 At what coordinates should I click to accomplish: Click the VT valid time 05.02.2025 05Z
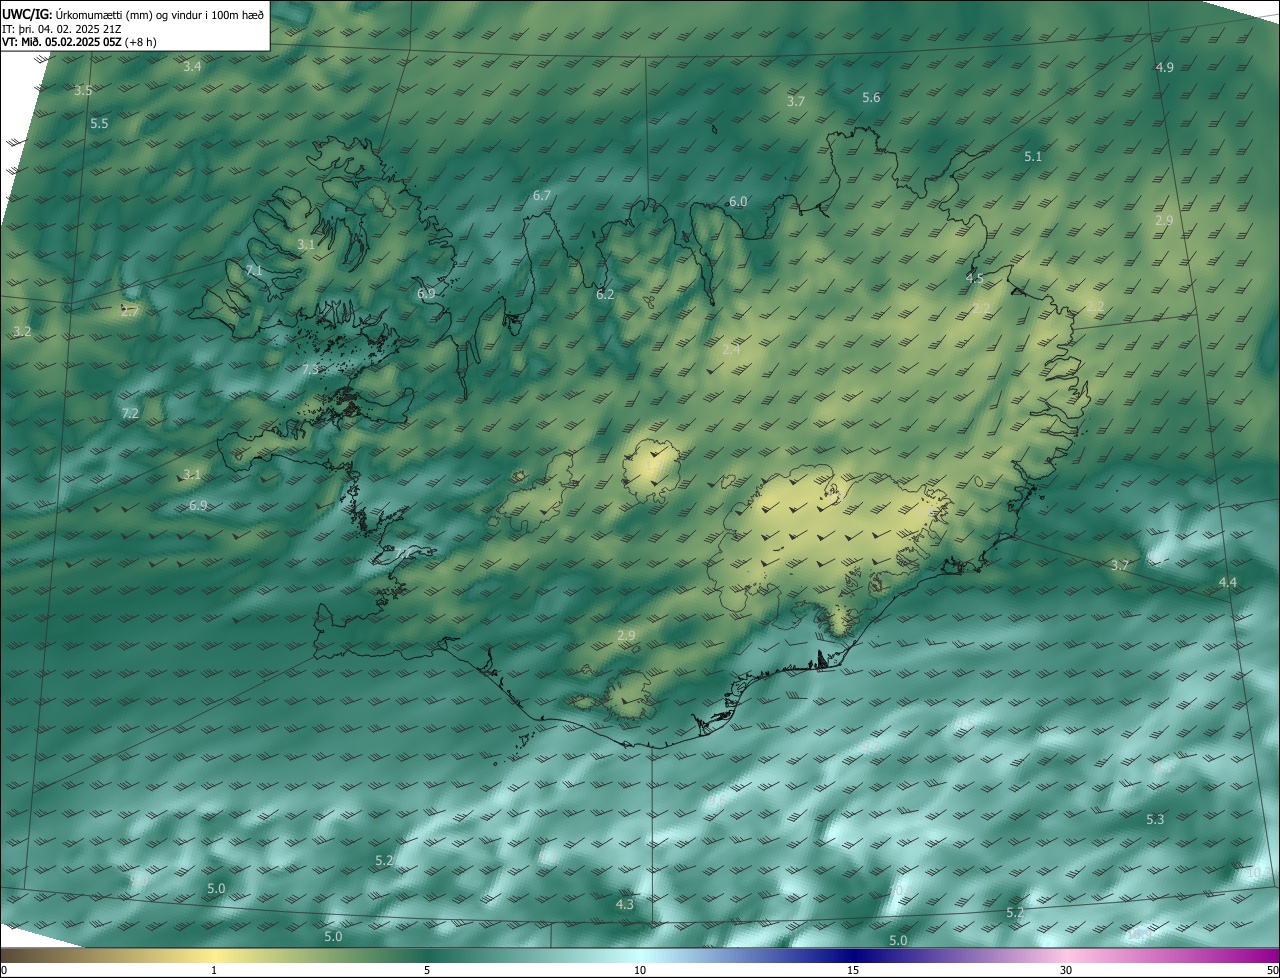click(79, 42)
